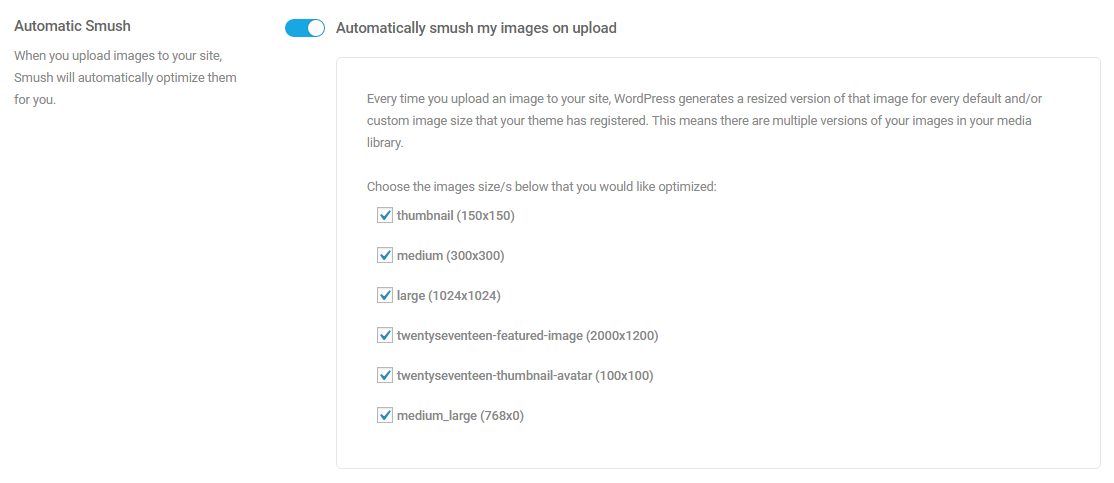1114x483 pixels.
Task: Click the description text under Automatic Smush
Action: point(125,78)
